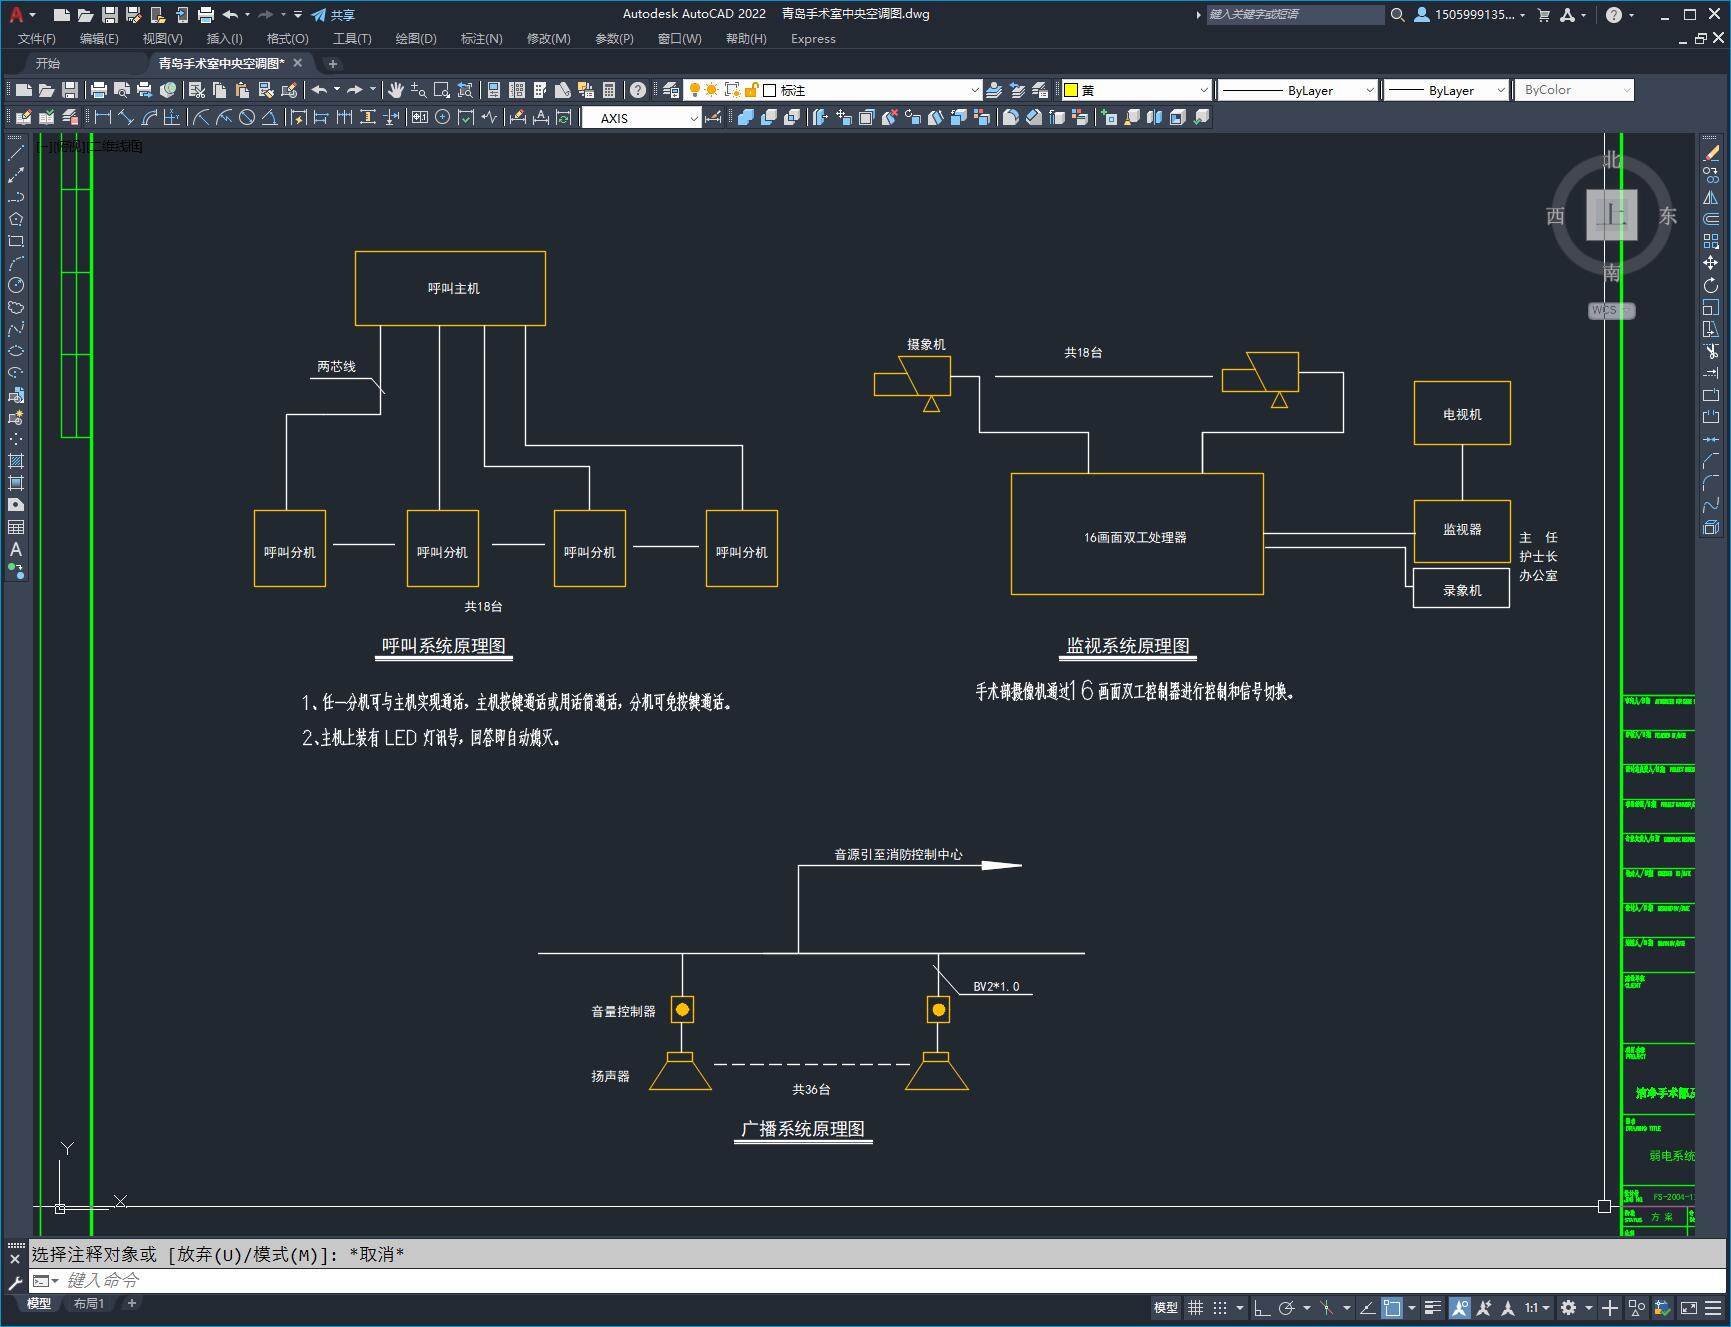This screenshot has width=1731, height=1327.
Task: Click the yellow color swatch in color control
Action: 1071,90
